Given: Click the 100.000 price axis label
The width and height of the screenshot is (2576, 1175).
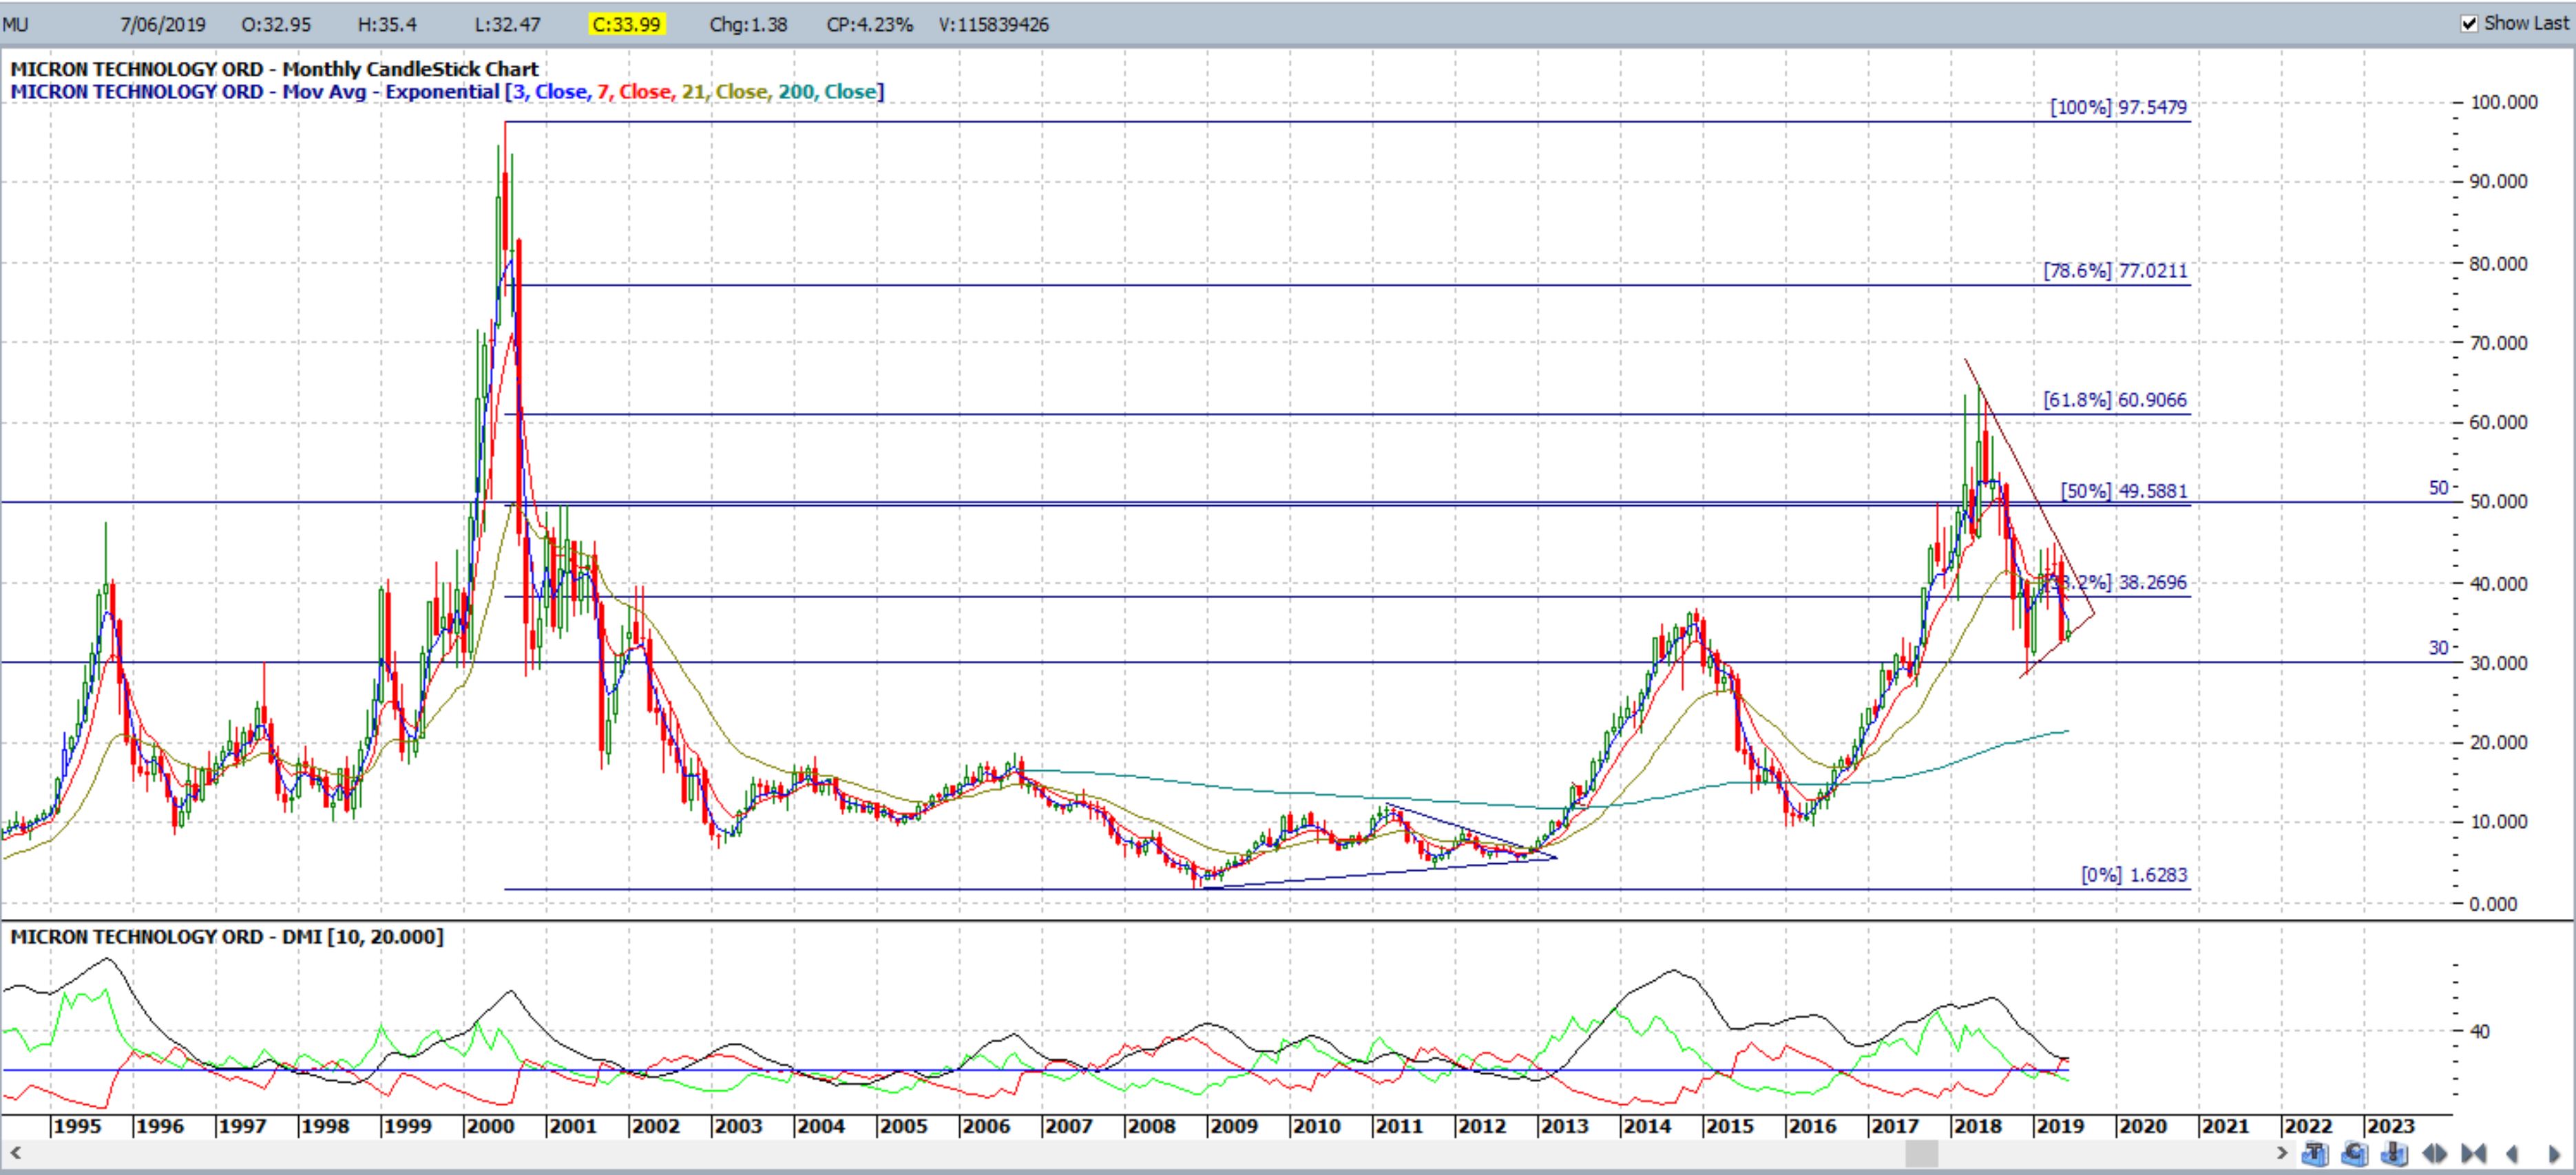Looking at the screenshot, I should coord(2504,102).
